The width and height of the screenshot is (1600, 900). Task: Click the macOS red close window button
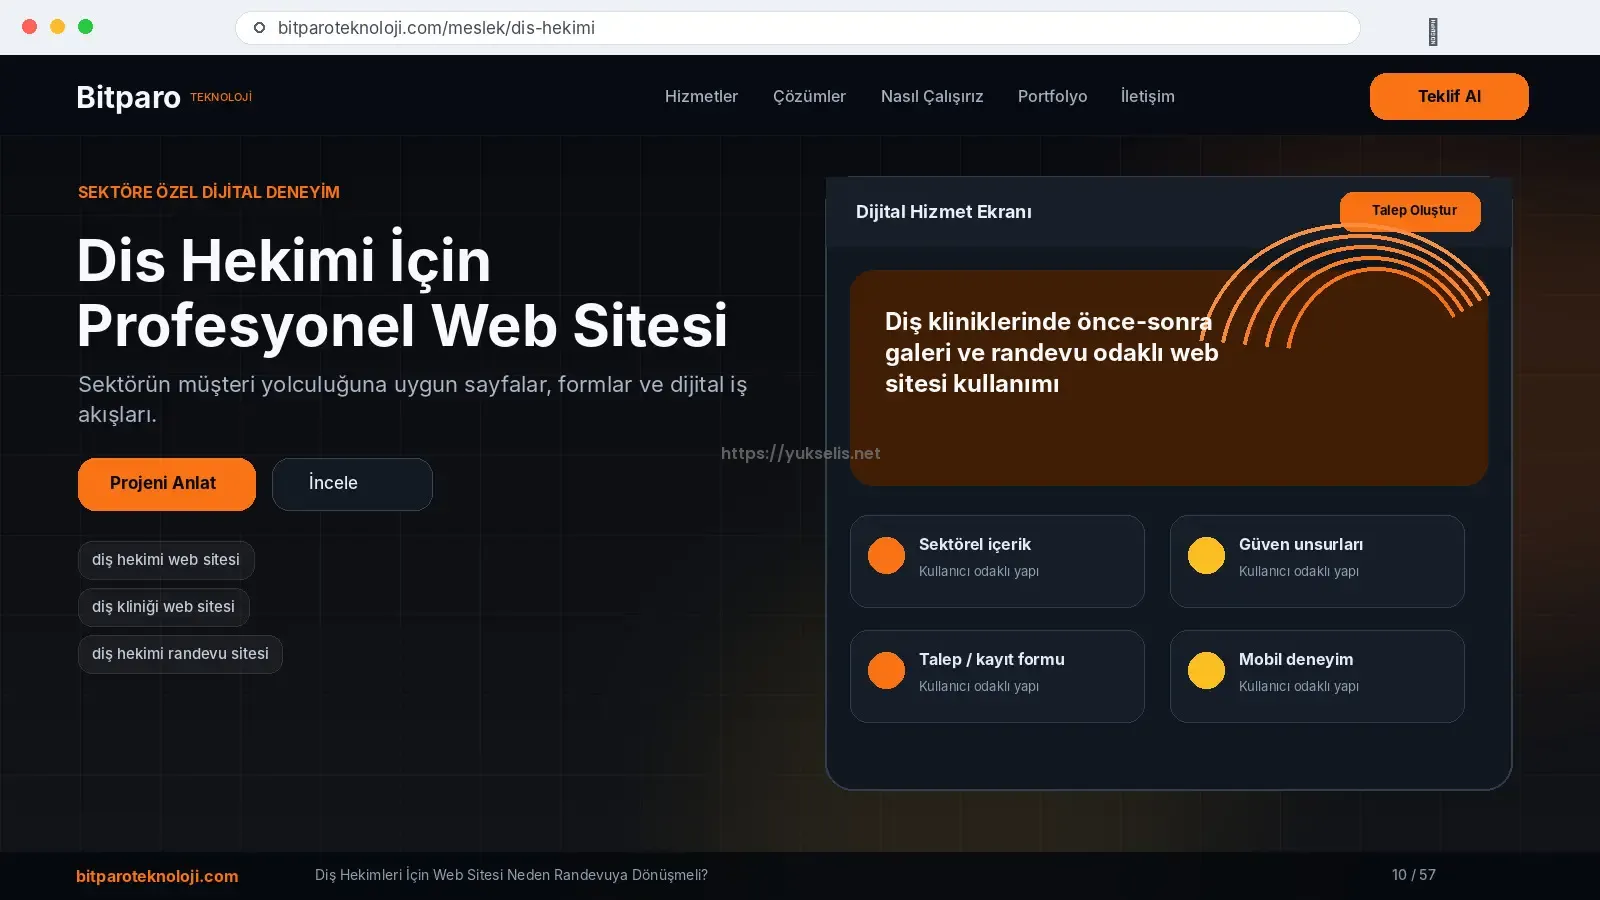(30, 27)
